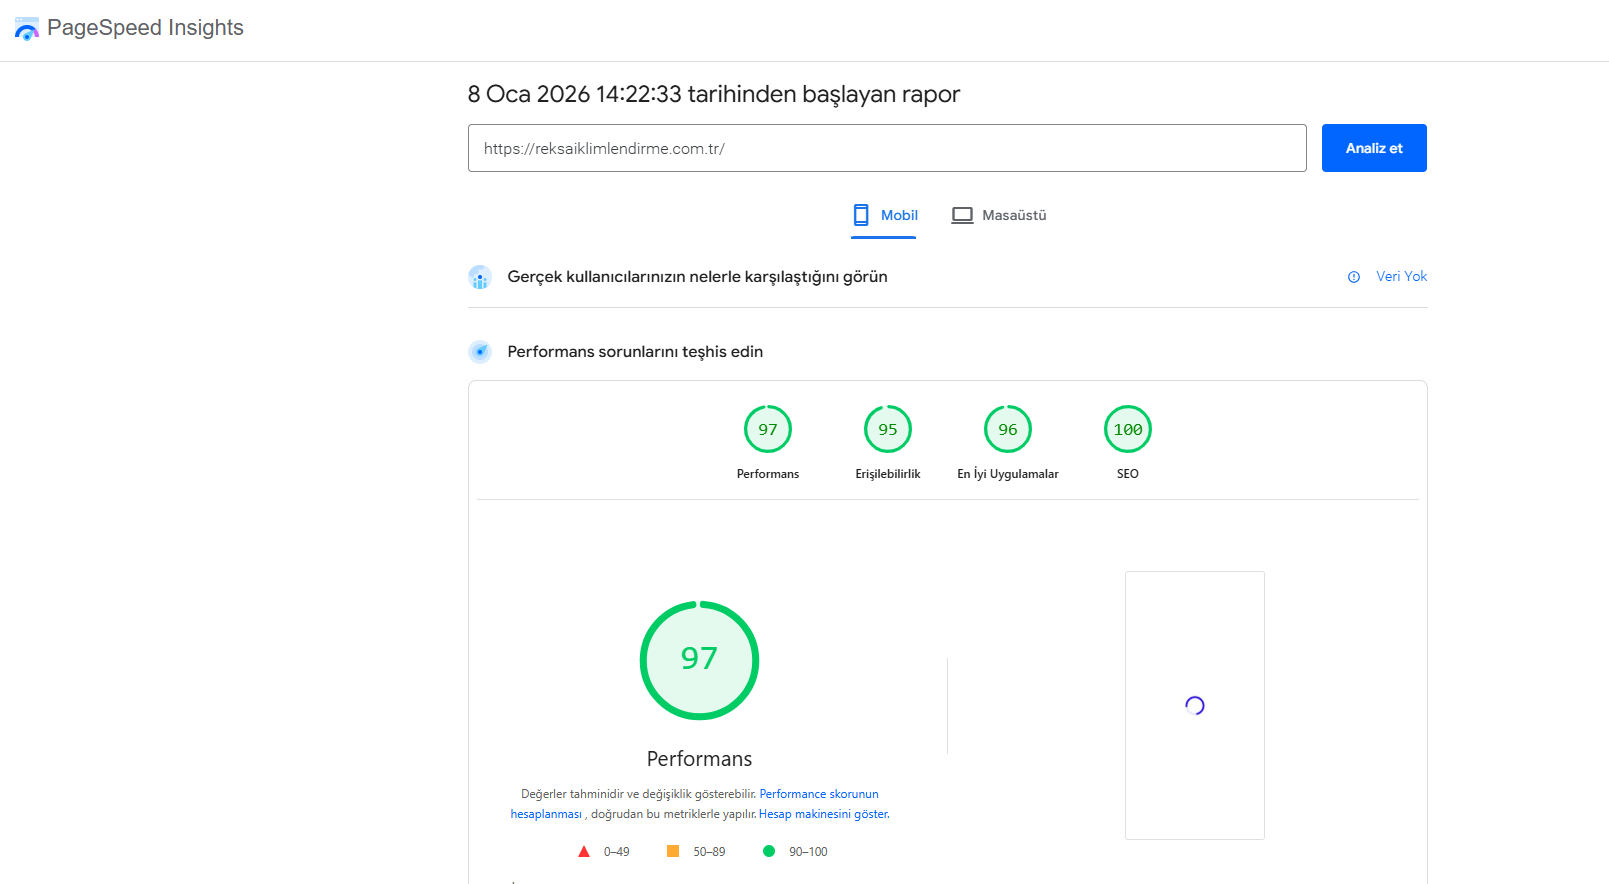Click the loading page screenshot thumbnail

[1195, 705]
